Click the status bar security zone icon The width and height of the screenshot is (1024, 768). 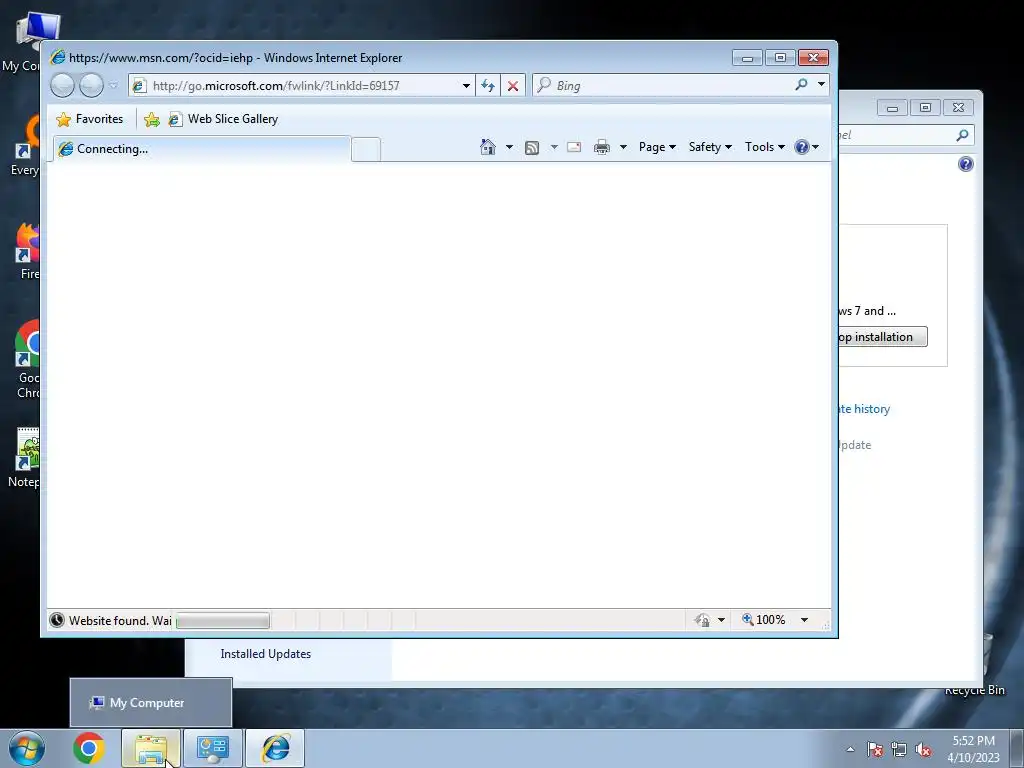coord(702,620)
